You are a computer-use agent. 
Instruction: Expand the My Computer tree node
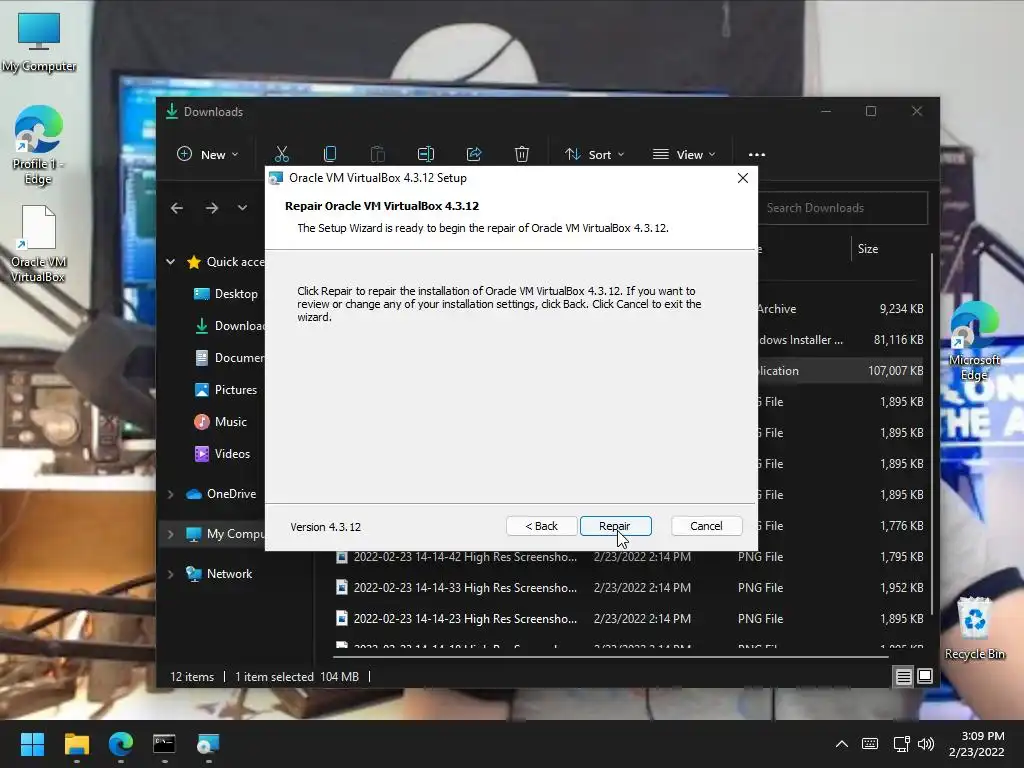click(x=170, y=534)
